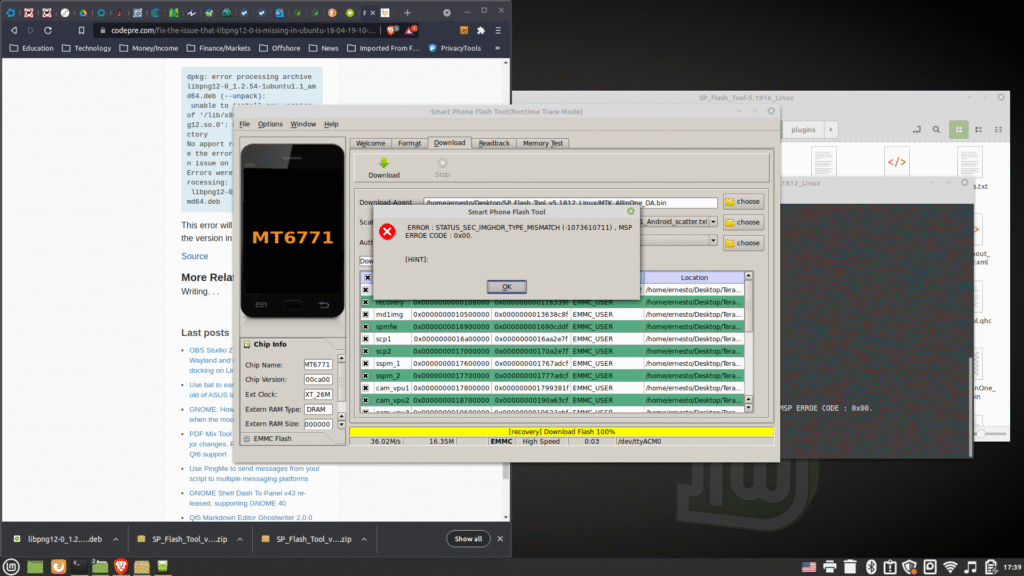Viewport: 1024px width, 576px height.
Task: Click the green Download arrow icon
Action: [x=383, y=163]
